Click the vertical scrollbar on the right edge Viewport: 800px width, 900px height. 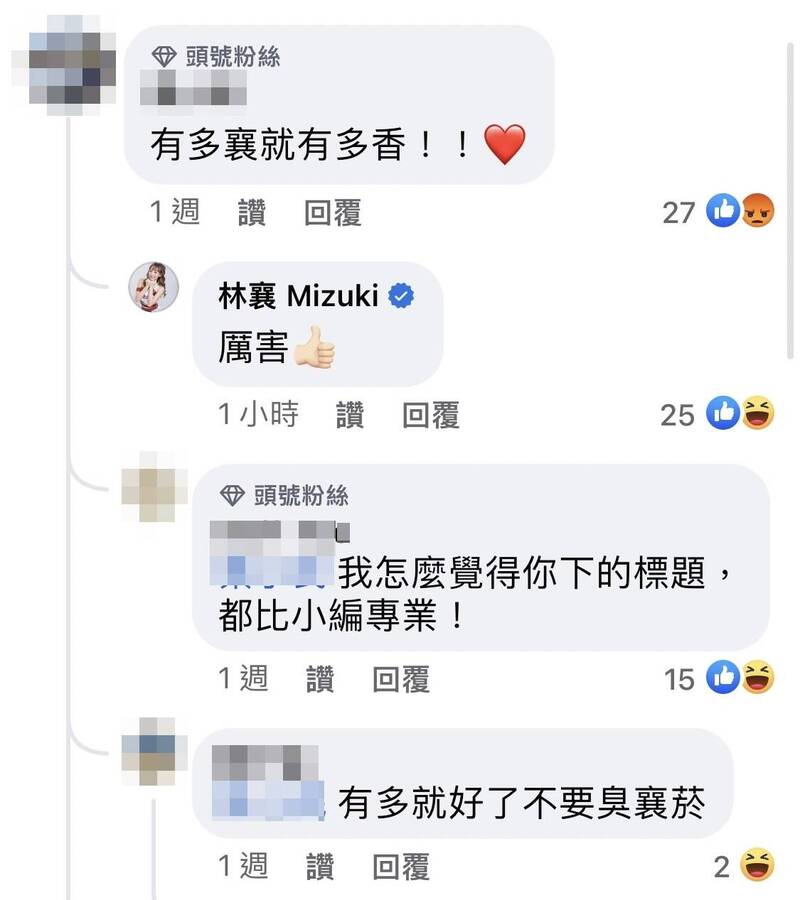[x=791, y=201]
